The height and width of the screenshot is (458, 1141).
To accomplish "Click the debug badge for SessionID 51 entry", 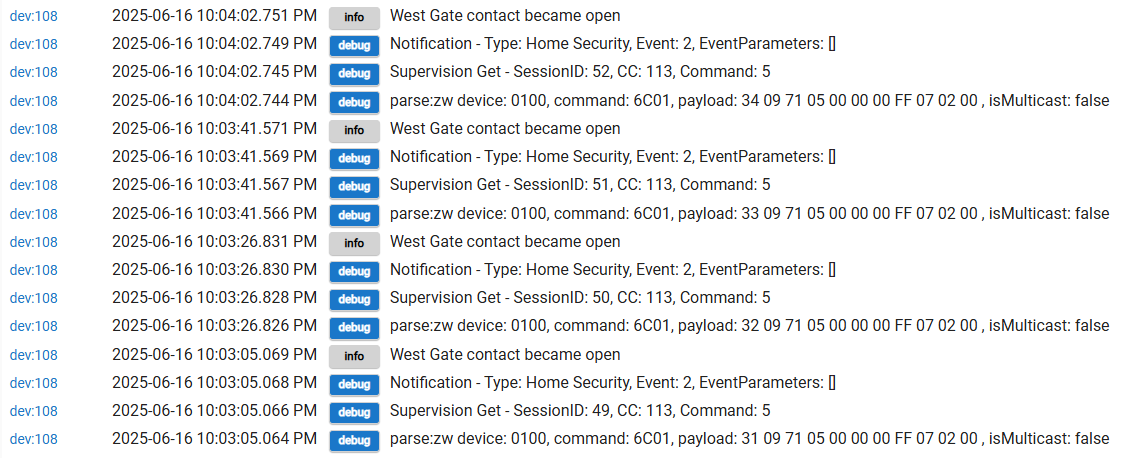I will coord(354,186).
